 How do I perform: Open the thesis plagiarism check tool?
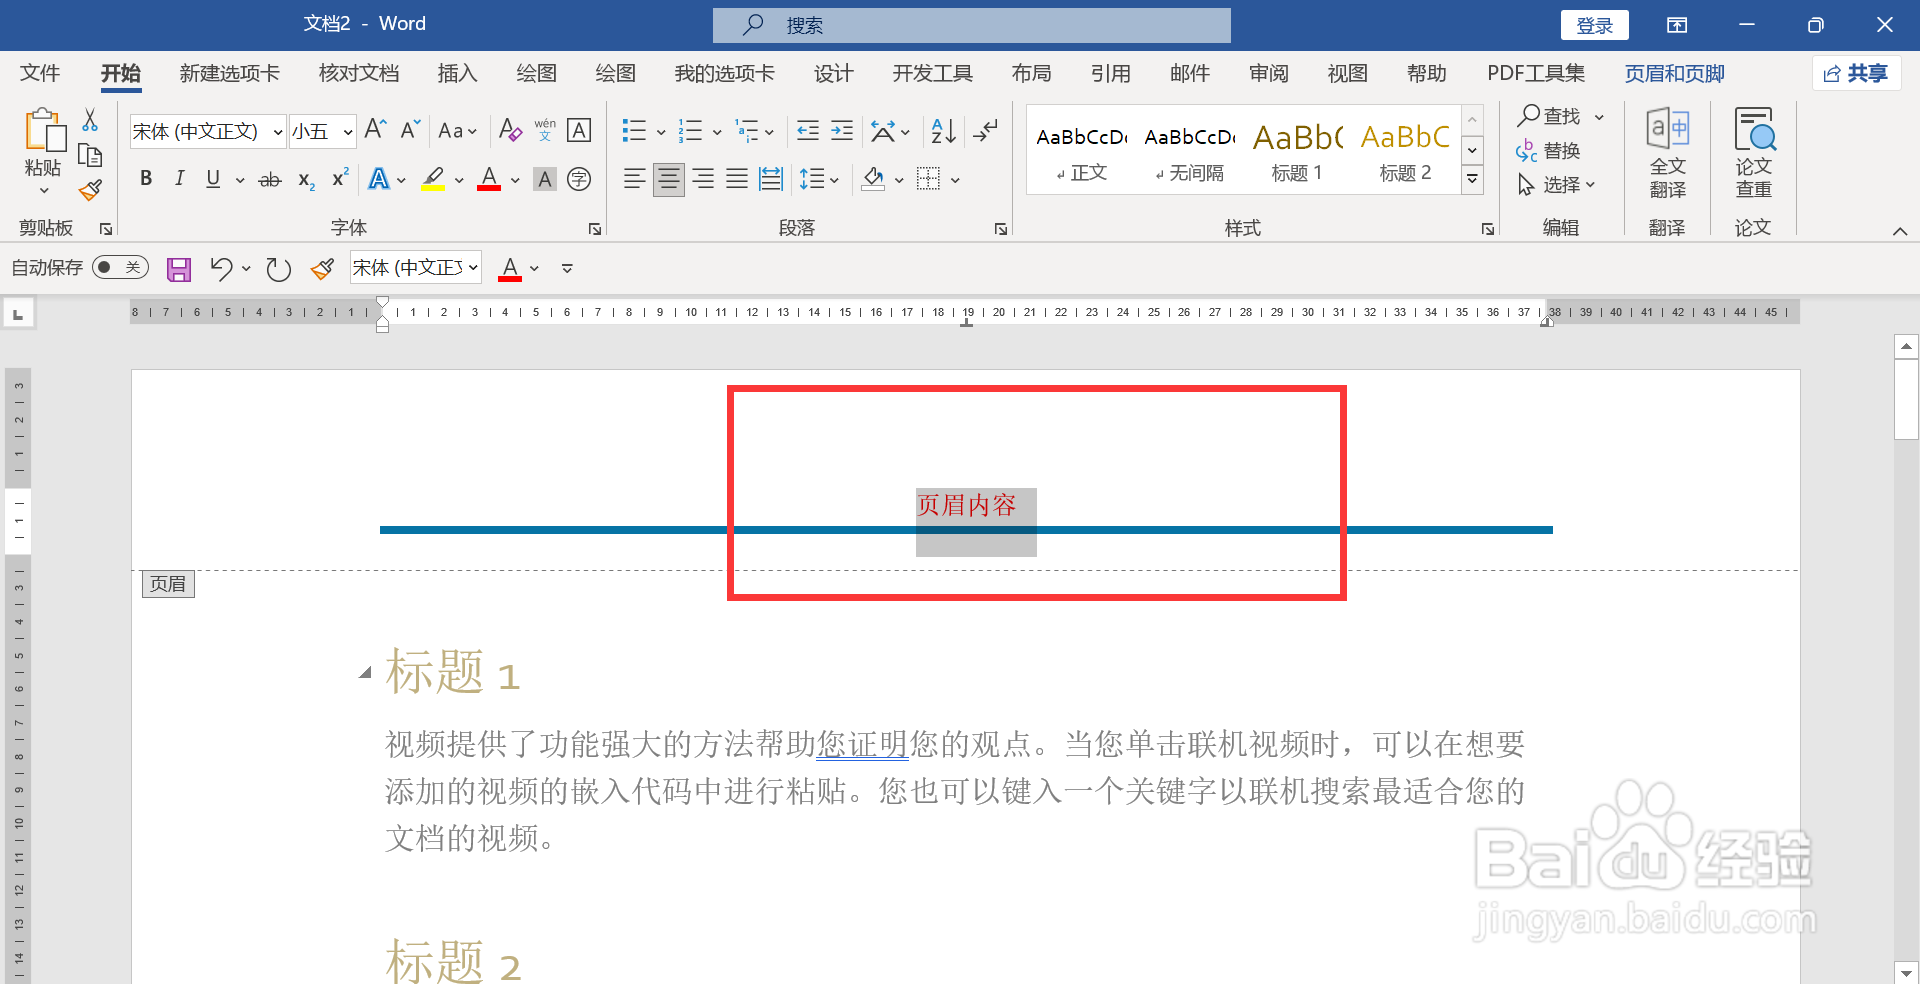tap(1754, 153)
